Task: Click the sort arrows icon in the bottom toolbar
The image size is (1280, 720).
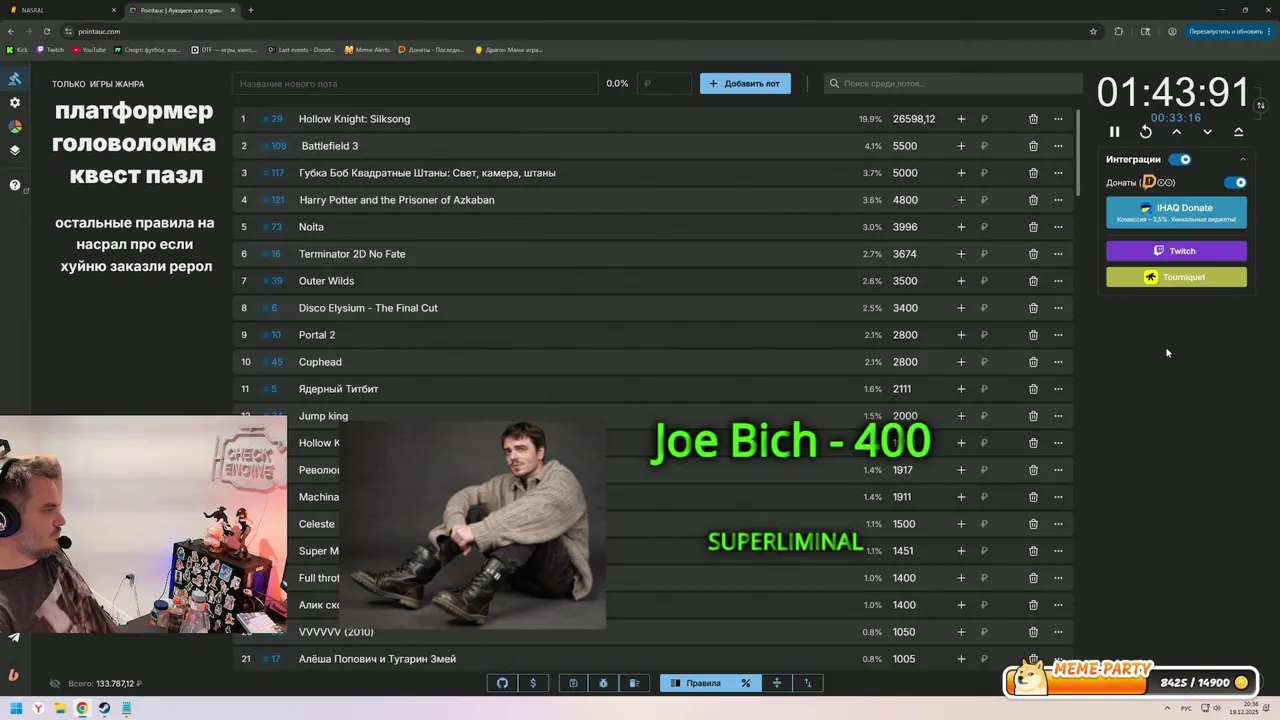Action: point(808,683)
